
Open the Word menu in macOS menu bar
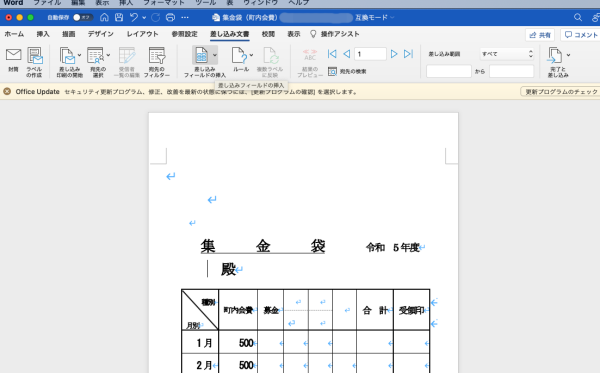[13, 3]
